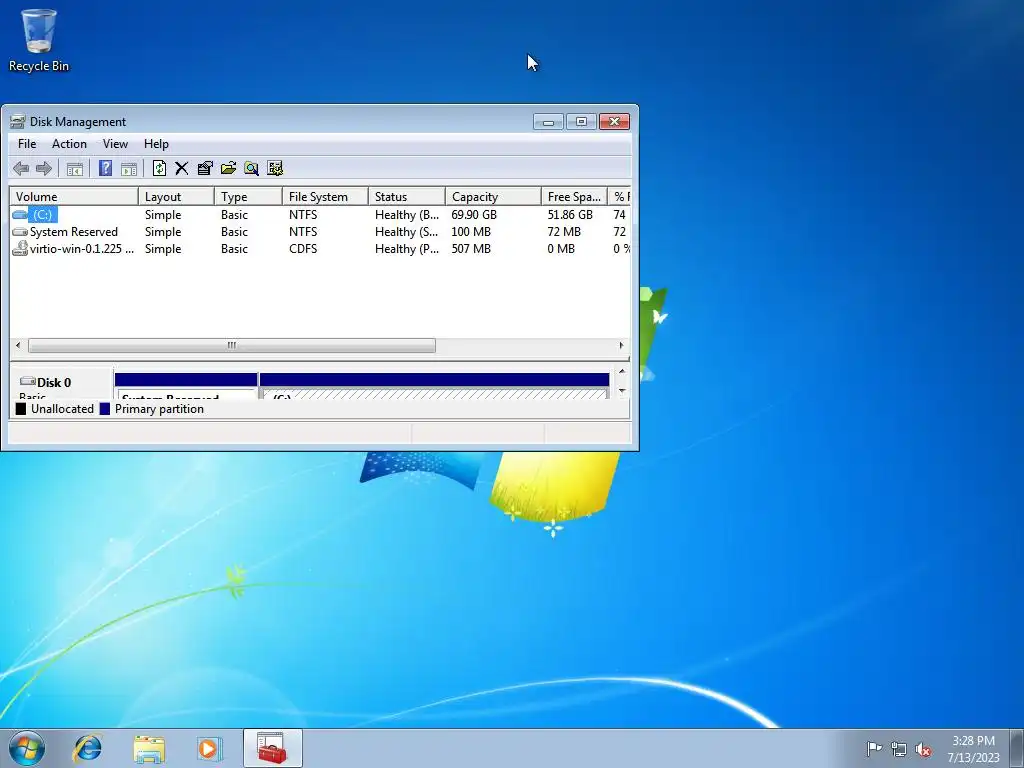
Task: Click the Disk 0 drive icon
Action: click(27, 381)
